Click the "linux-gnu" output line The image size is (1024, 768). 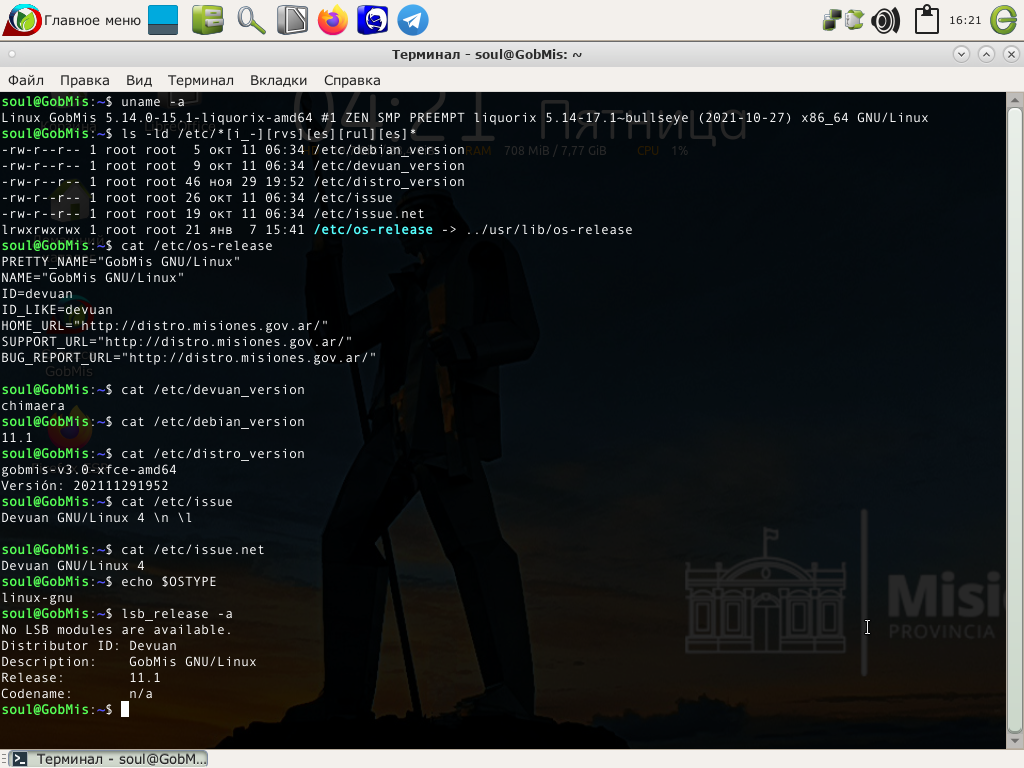click(x=37, y=598)
